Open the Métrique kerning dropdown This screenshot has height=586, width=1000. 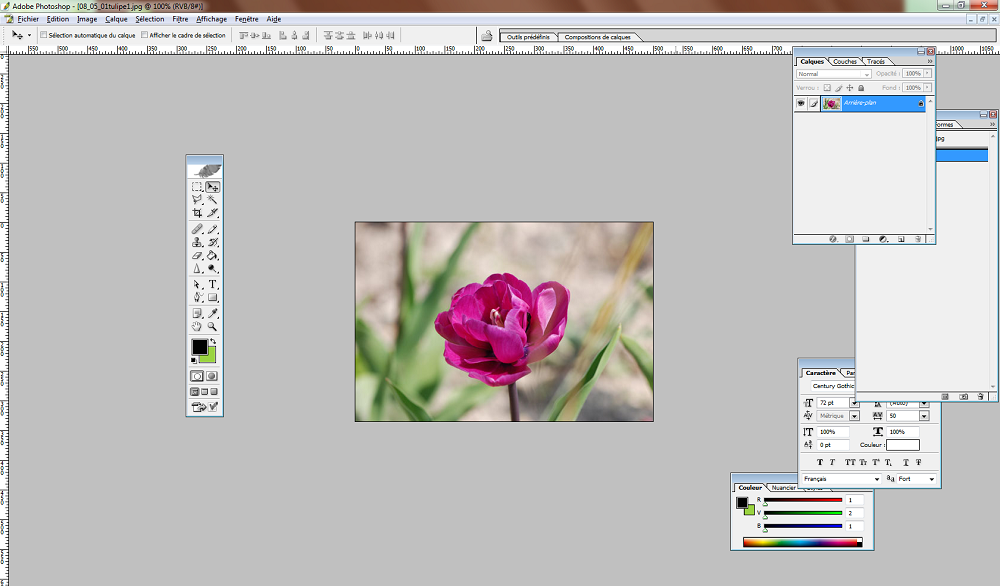coord(854,416)
